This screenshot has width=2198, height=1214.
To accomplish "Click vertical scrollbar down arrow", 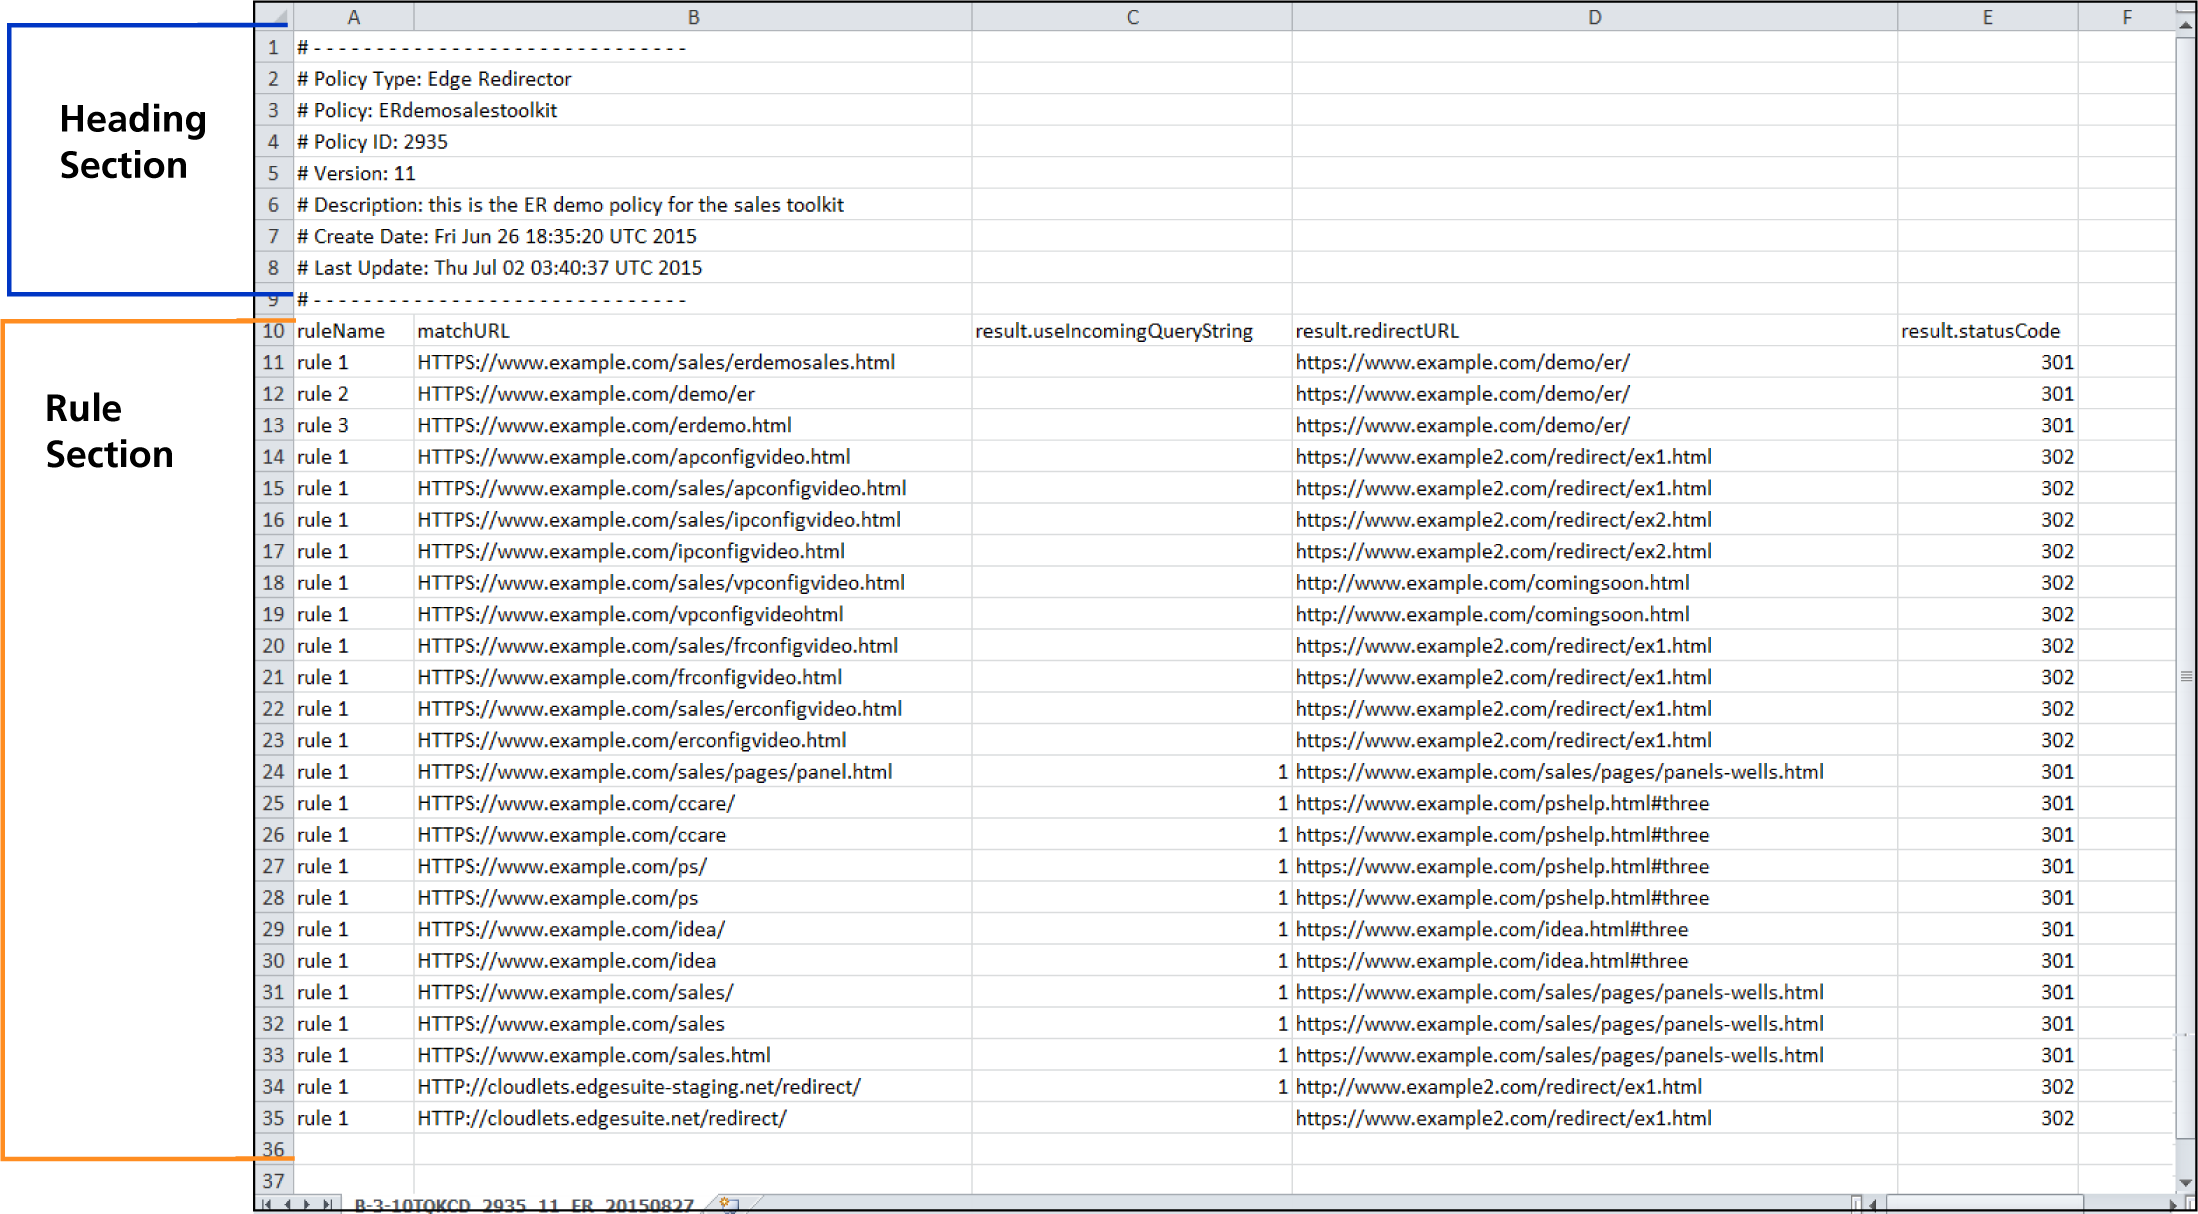I will [2186, 1182].
